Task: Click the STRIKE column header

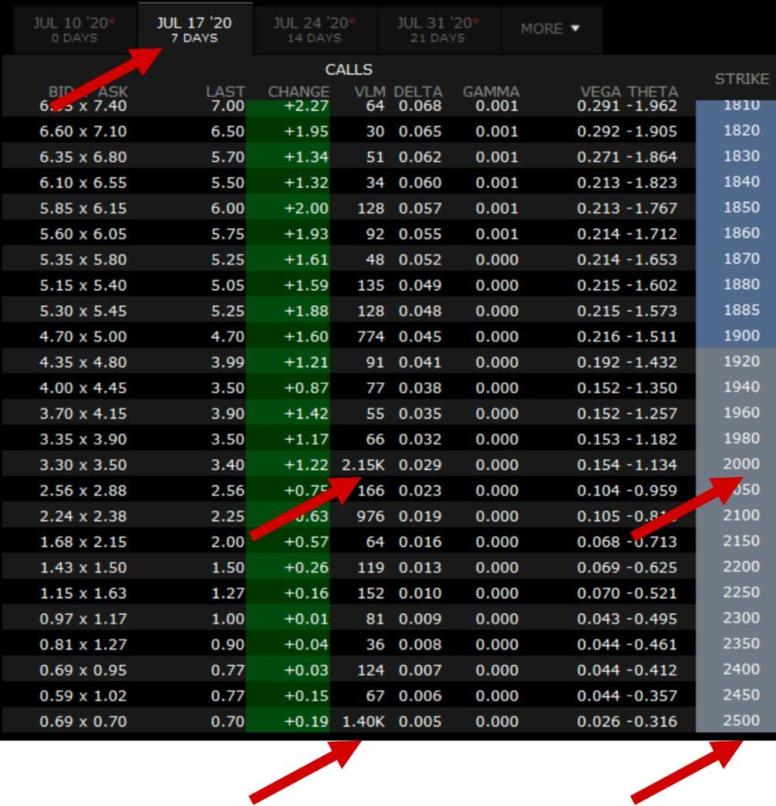Action: click(x=741, y=79)
